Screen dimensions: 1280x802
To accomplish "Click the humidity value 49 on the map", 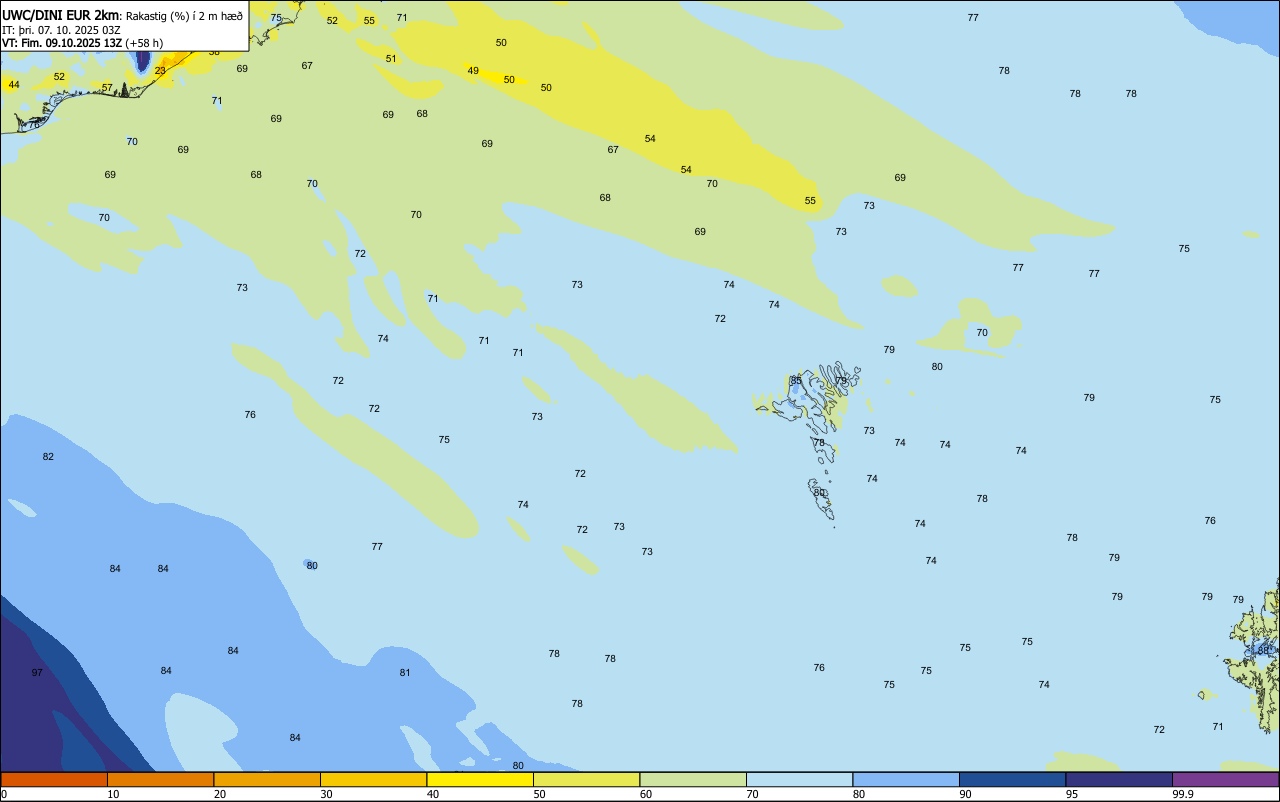I will [473, 71].
